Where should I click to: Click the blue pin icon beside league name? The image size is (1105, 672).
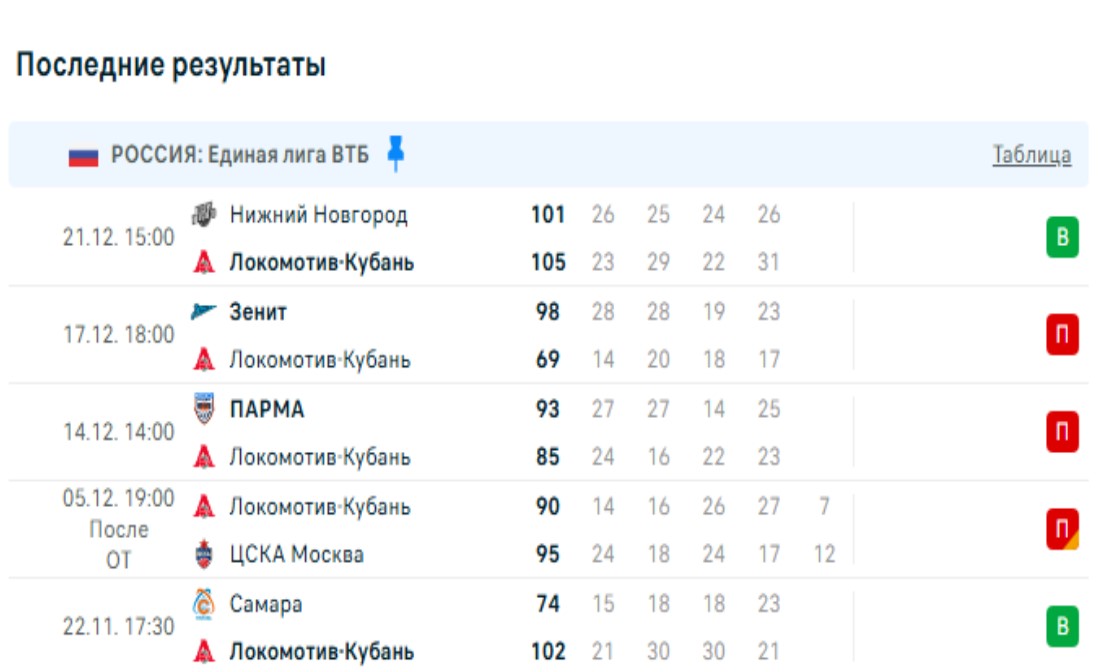[x=396, y=154]
